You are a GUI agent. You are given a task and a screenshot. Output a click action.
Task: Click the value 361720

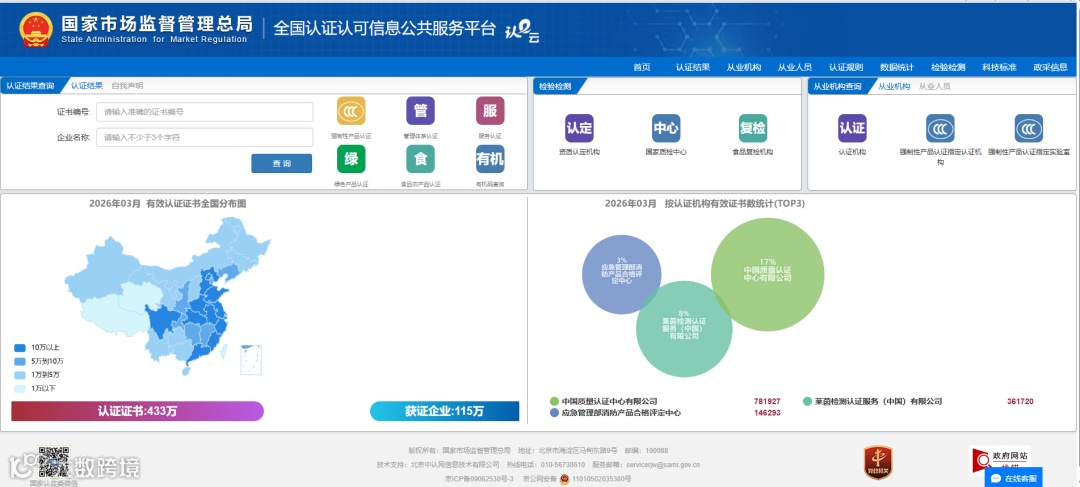(1020, 401)
